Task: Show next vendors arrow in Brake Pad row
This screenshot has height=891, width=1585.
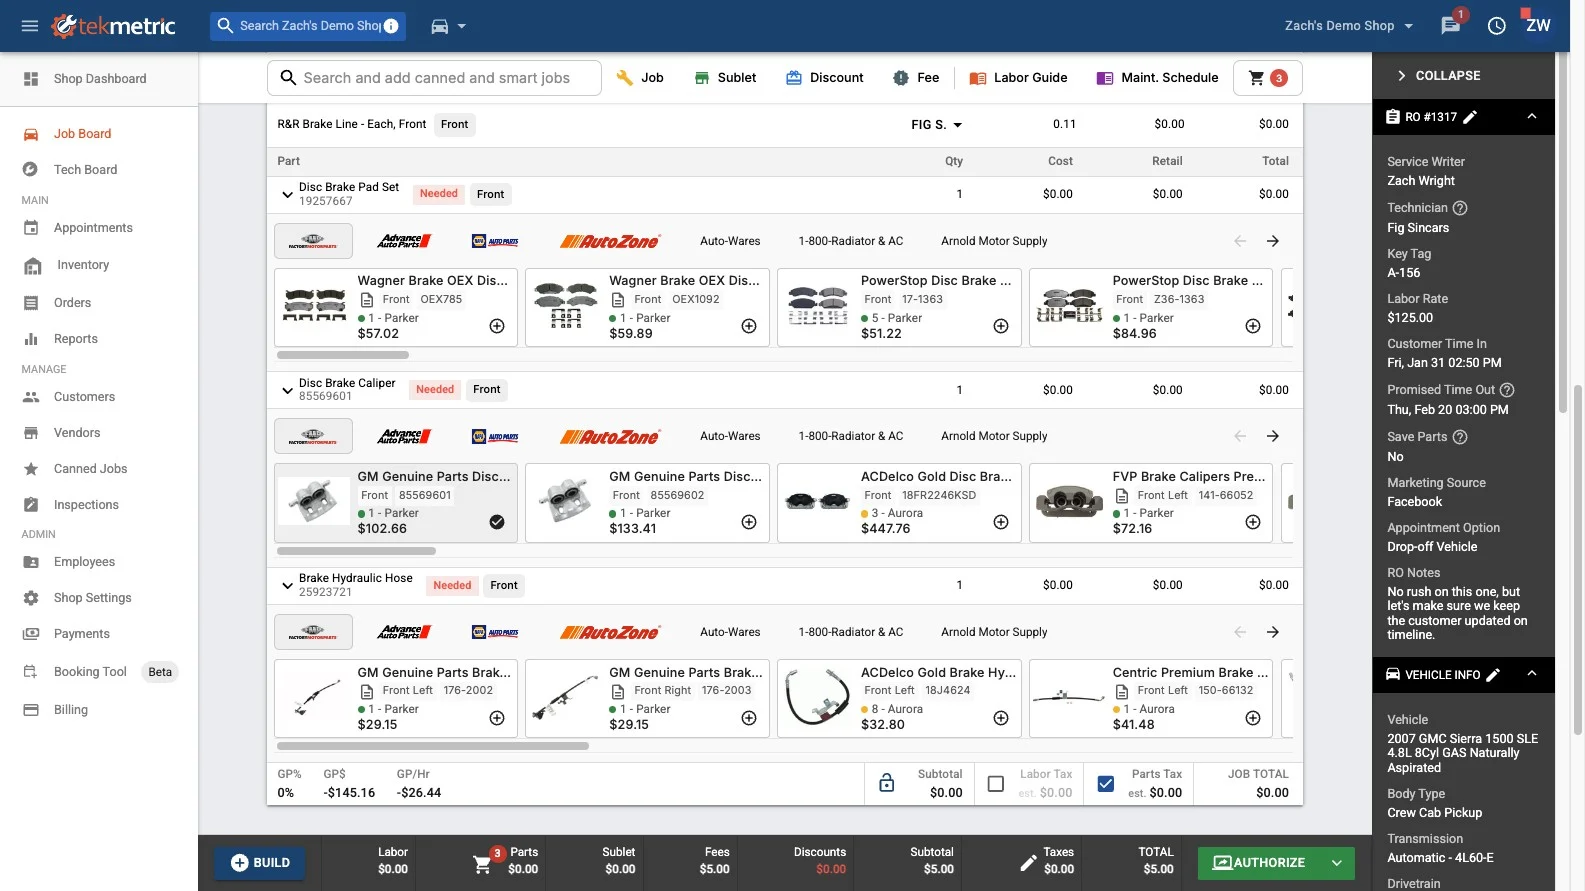Action: point(1273,241)
